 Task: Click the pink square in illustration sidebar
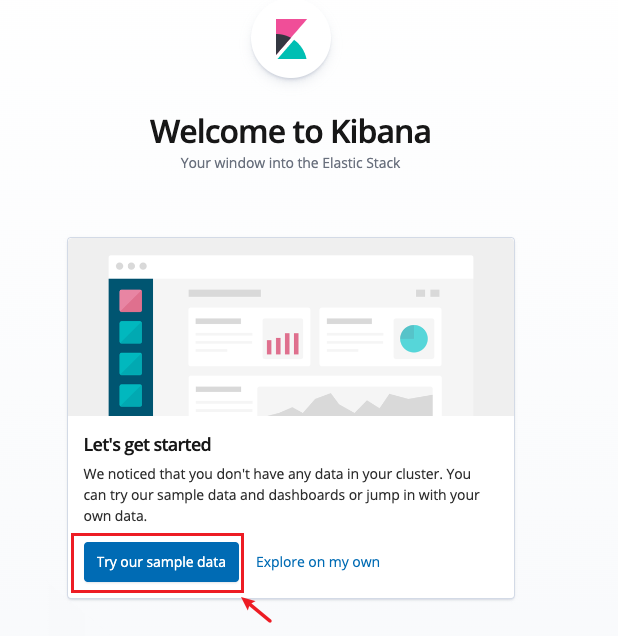[131, 301]
